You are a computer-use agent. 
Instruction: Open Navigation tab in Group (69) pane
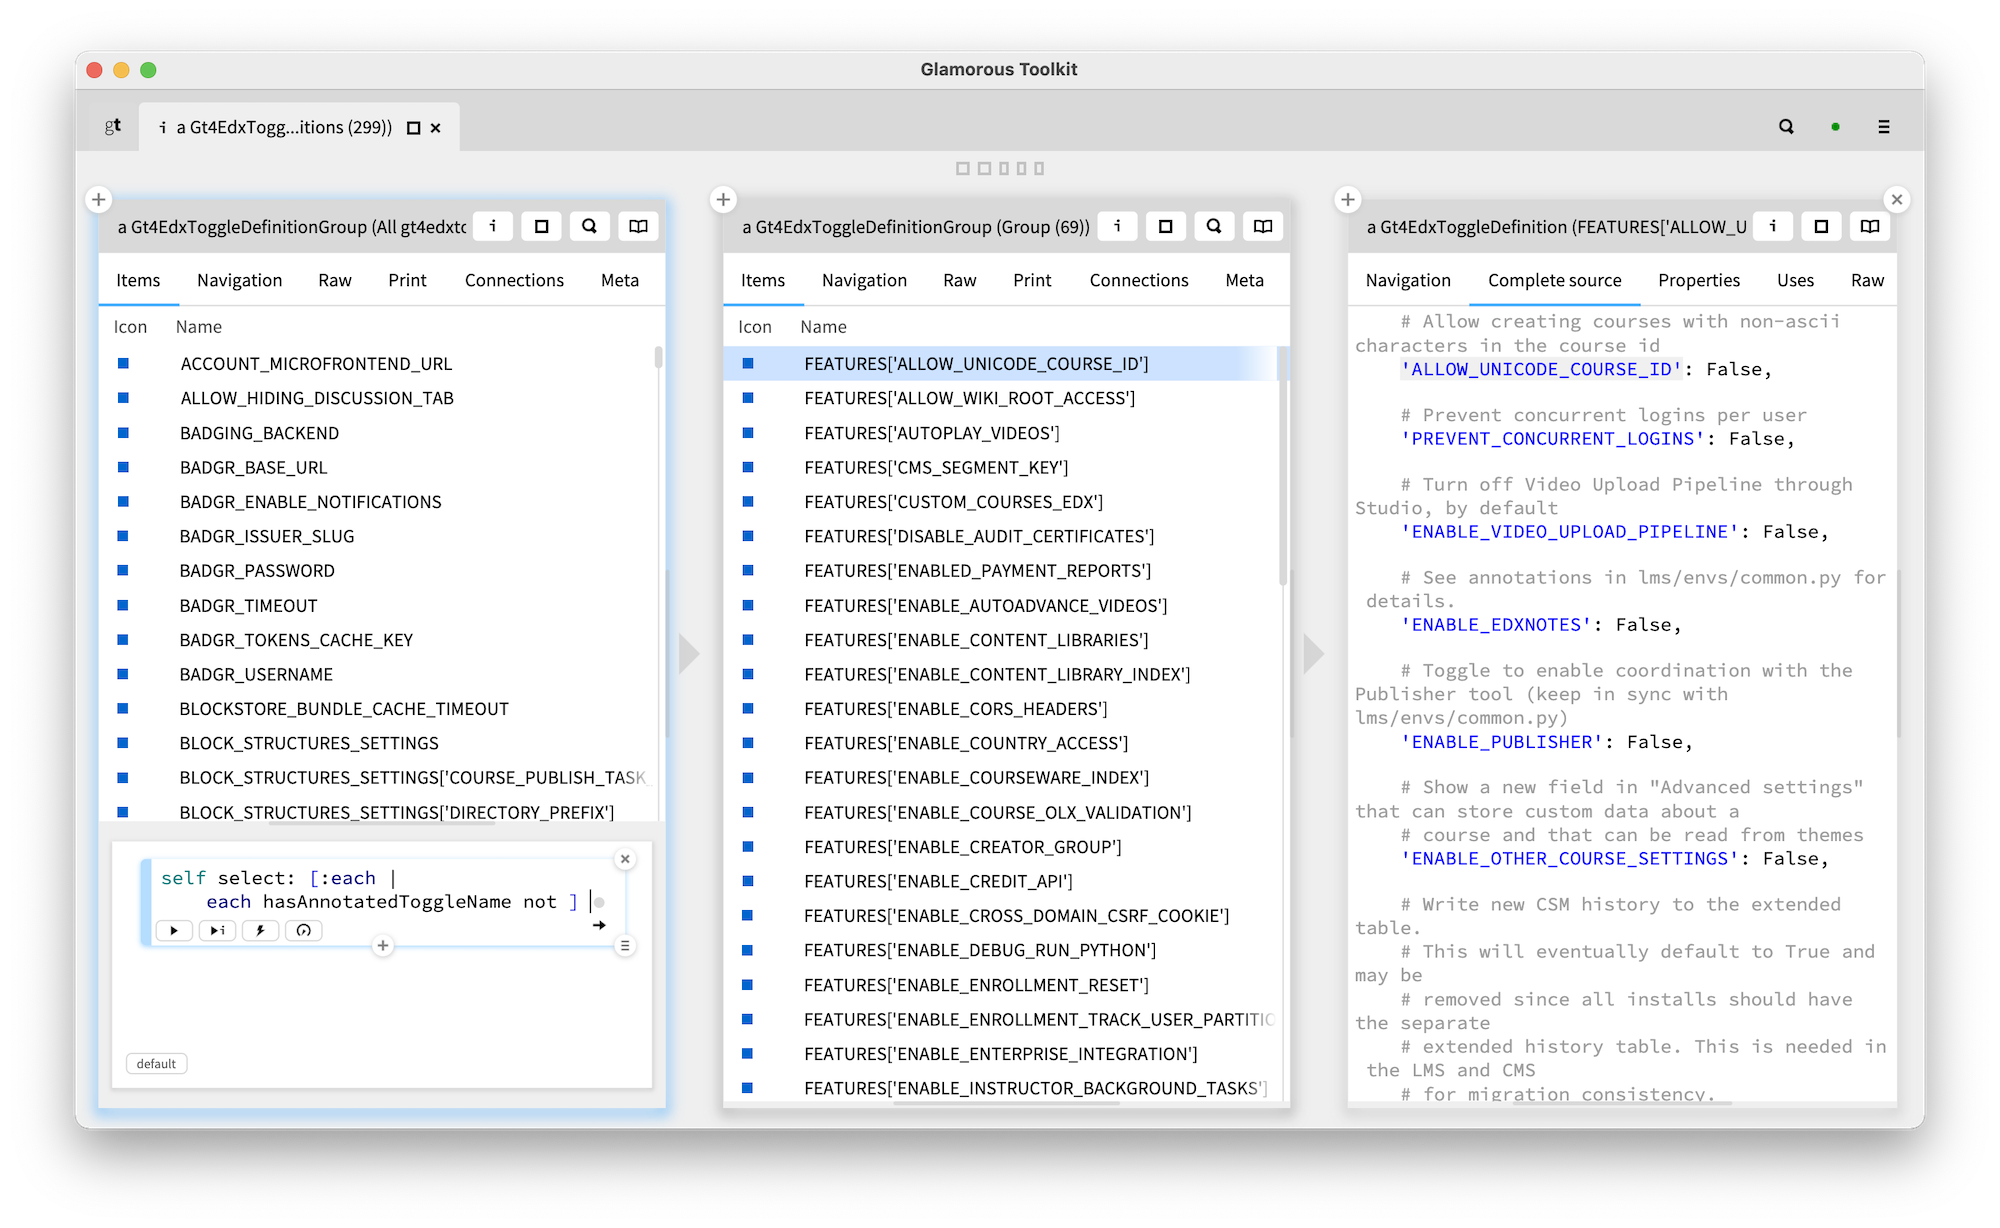coord(865,280)
